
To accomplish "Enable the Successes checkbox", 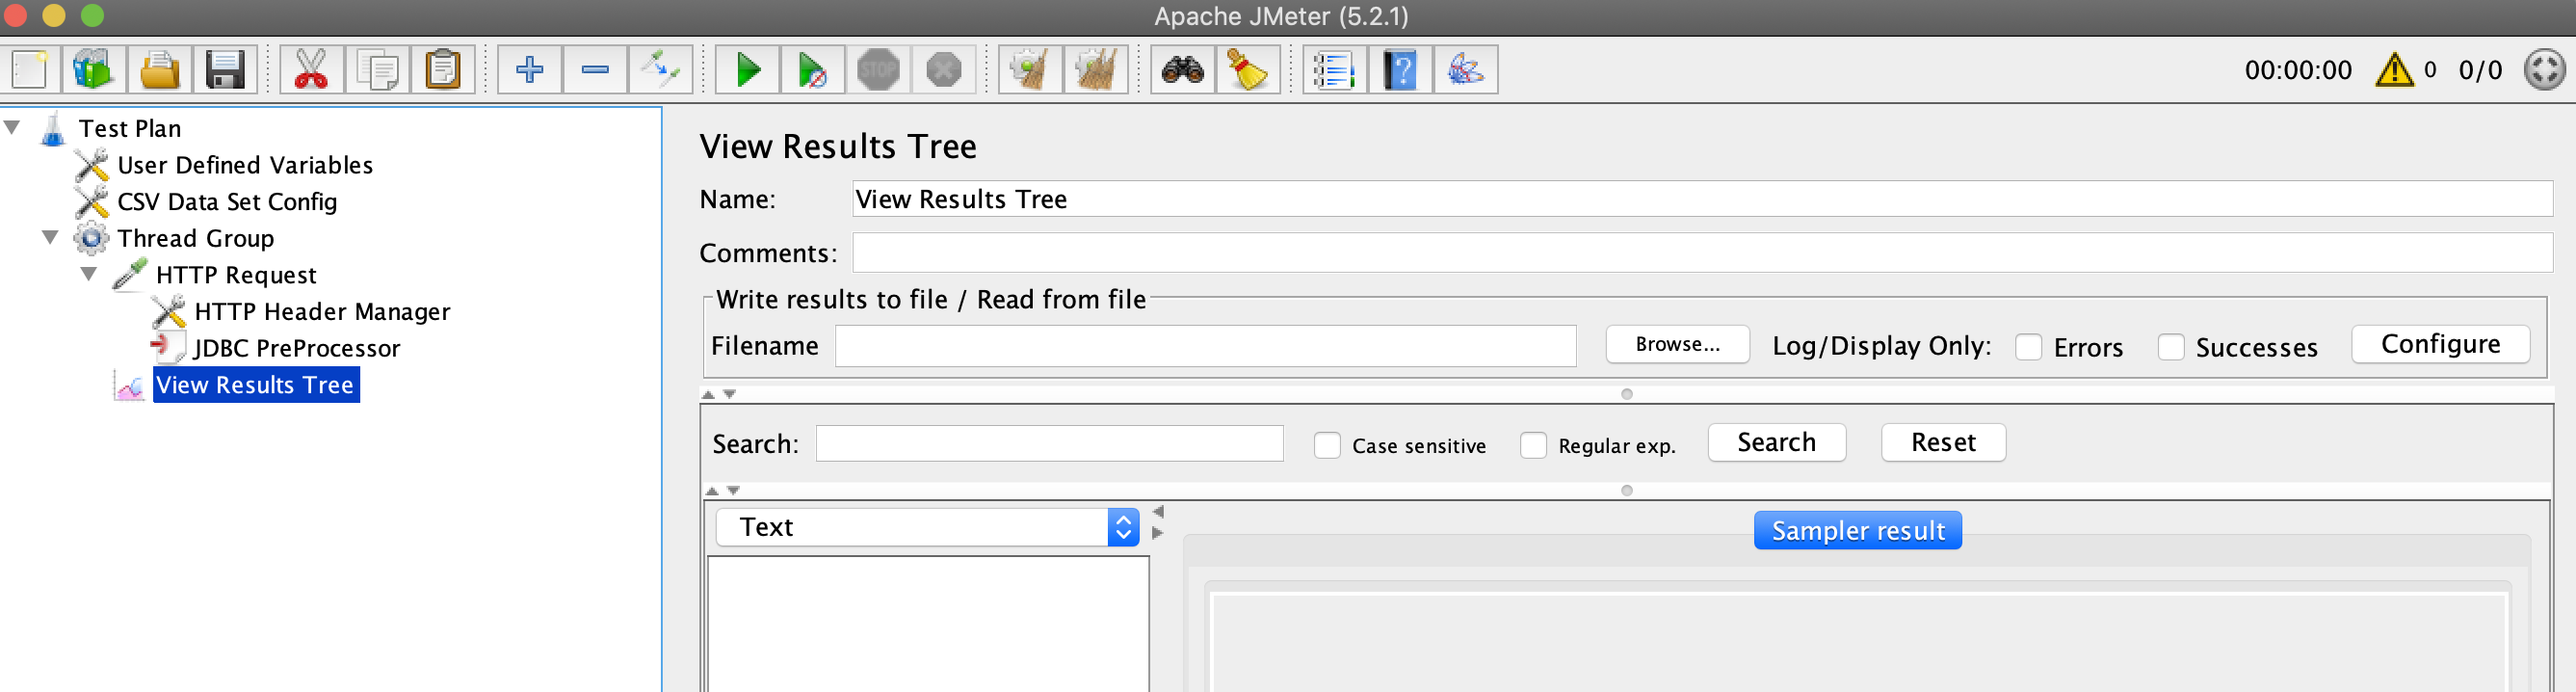I will click(2170, 347).
